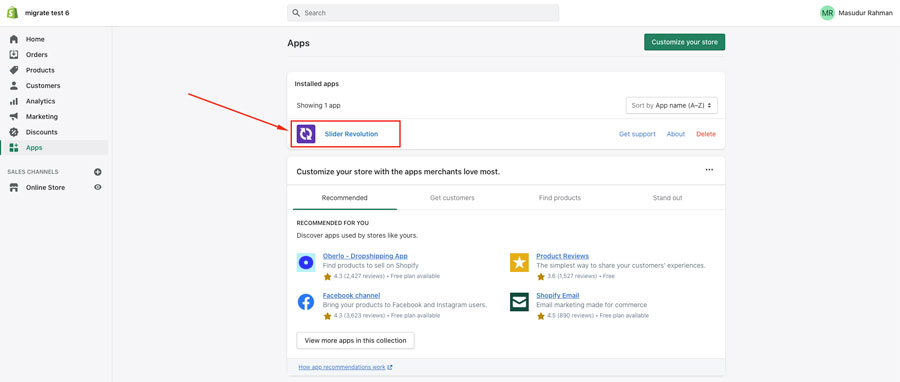Image resolution: width=900 pixels, height=382 pixels.
Task: Open Home in the sidebar
Action: point(35,39)
